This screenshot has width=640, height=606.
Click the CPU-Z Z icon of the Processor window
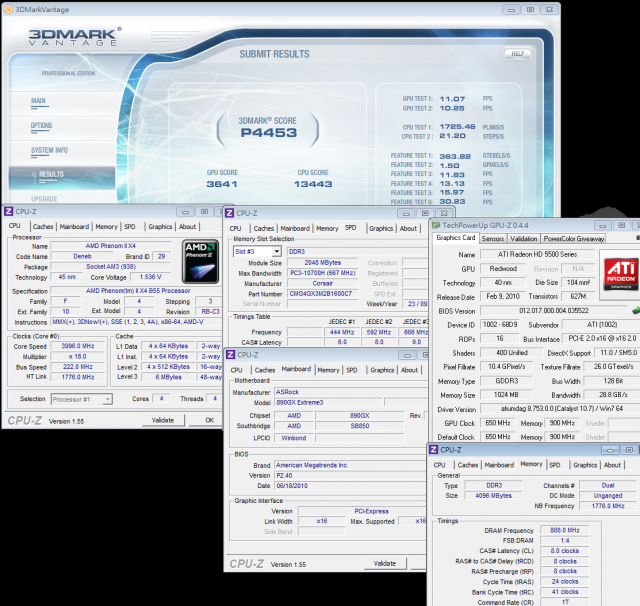tap(8, 211)
